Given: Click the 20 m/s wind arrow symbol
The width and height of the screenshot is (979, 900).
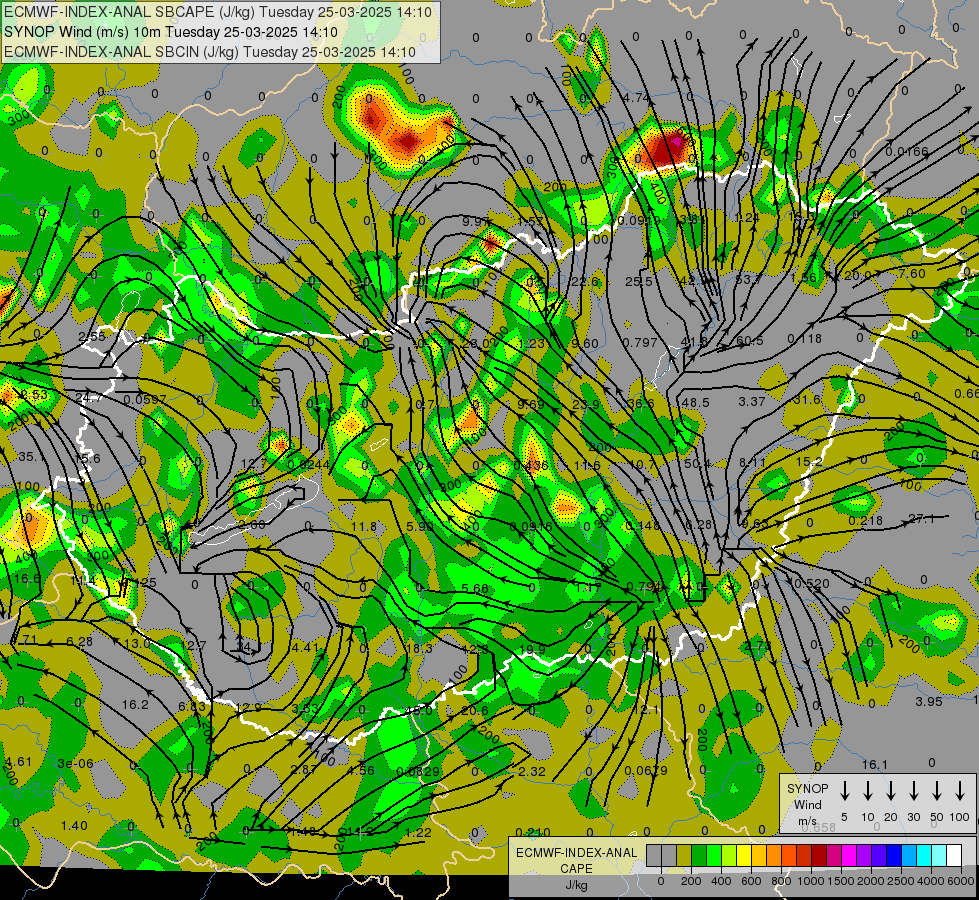Looking at the screenshot, I should tap(891, 791).
